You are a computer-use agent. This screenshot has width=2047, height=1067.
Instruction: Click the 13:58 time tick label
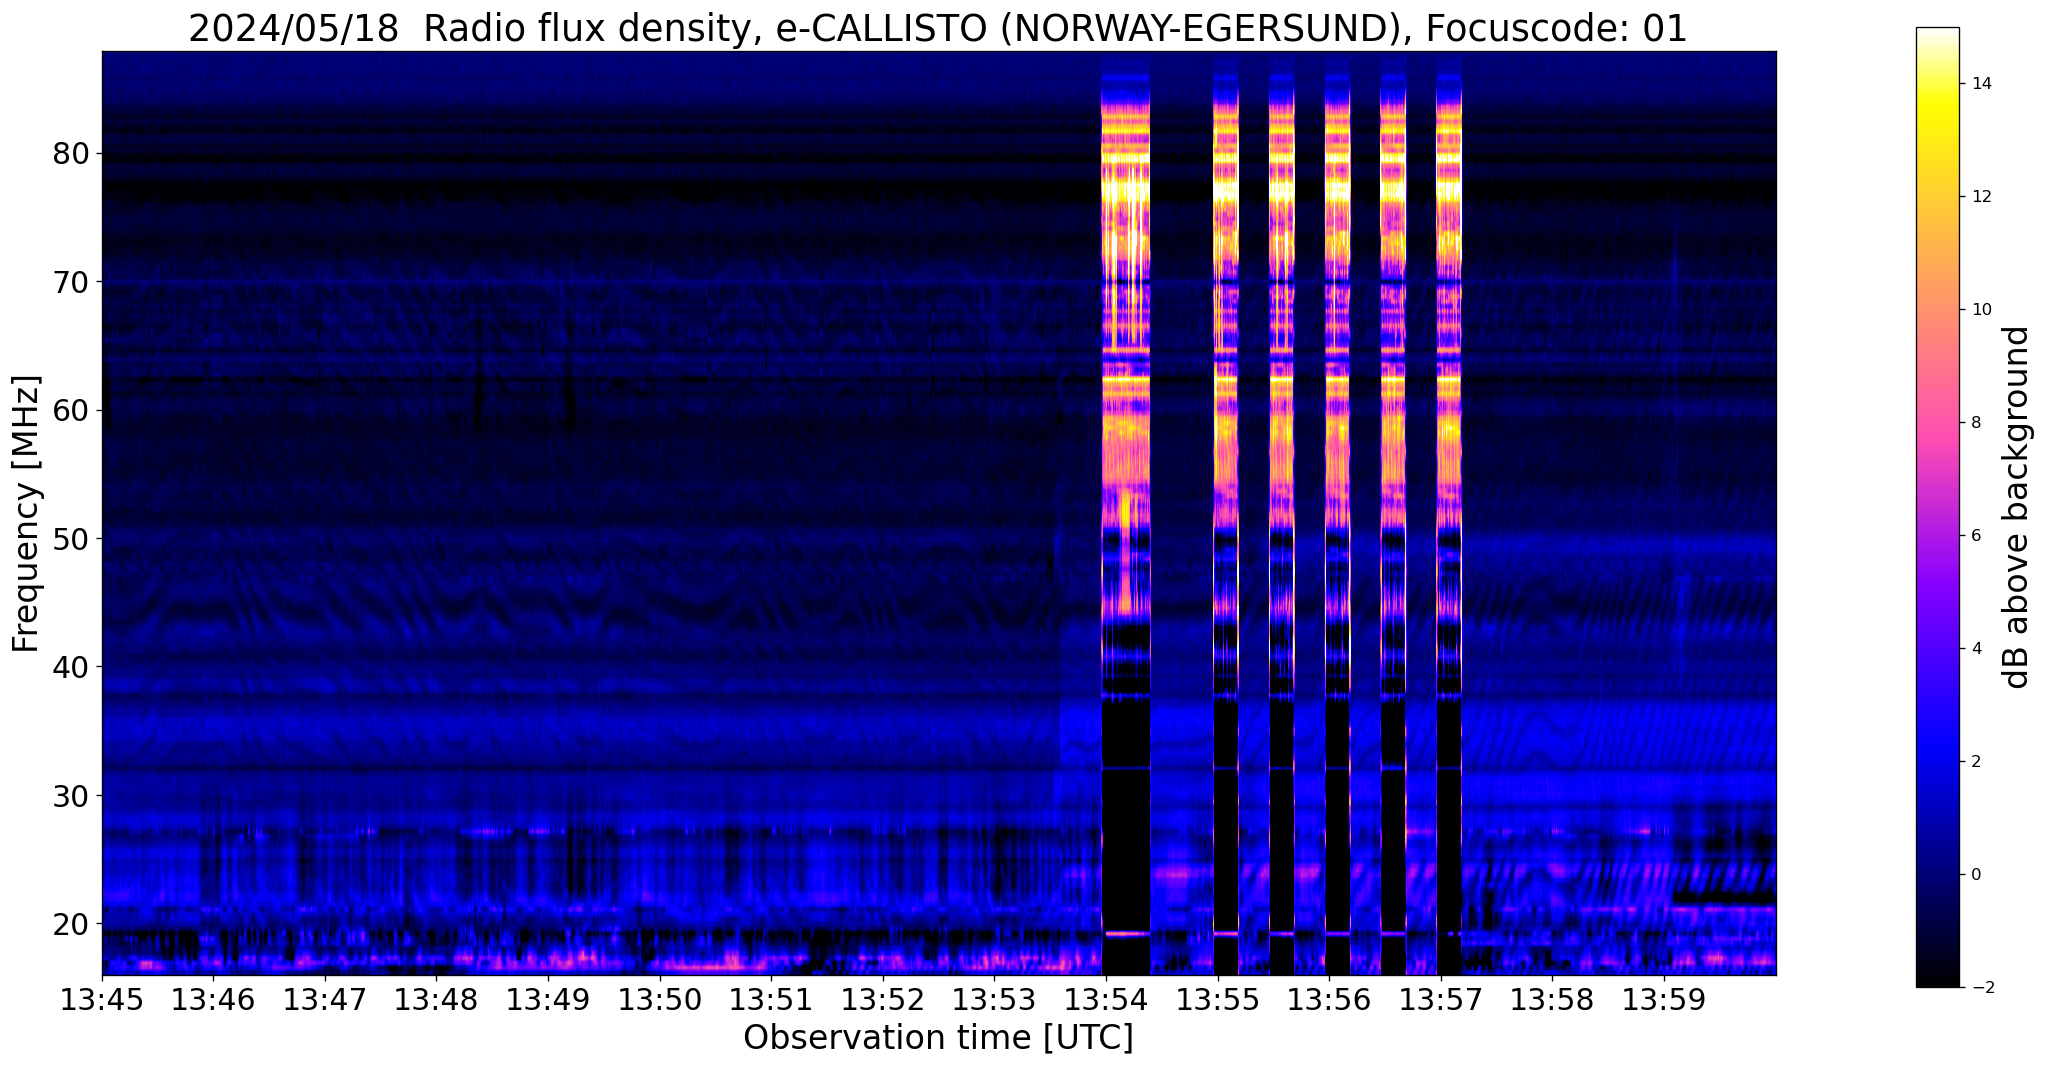point(1553,1000)
